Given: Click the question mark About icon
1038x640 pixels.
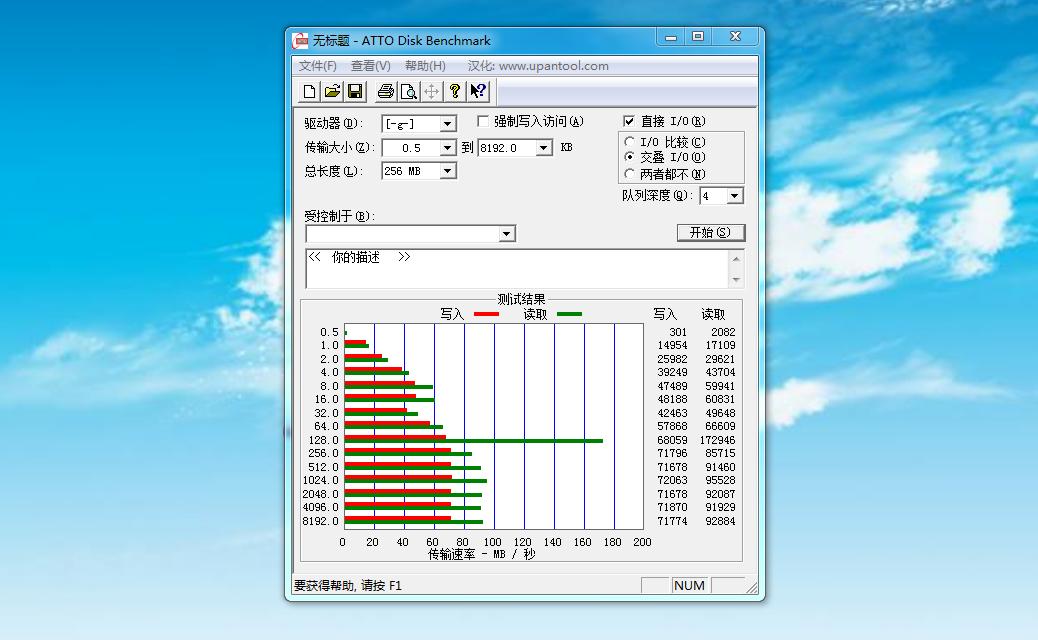Looking at the screenshot, I should click(x=455, y=91).
